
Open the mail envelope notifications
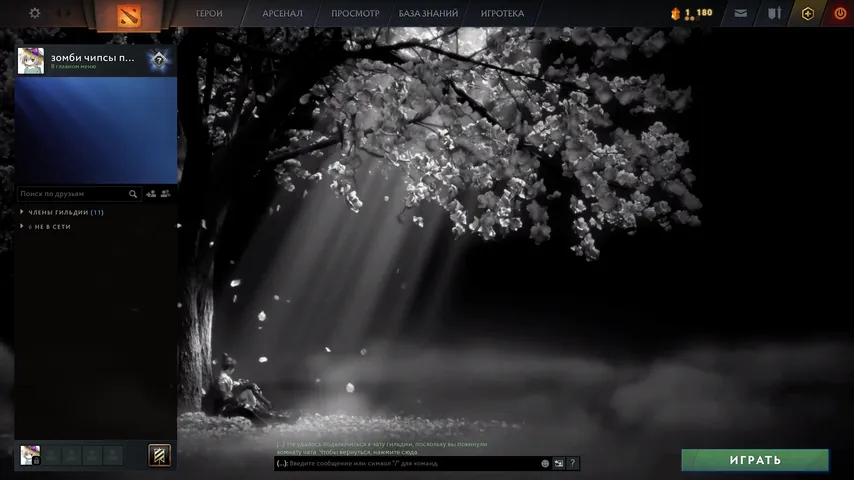coord(740,13)
